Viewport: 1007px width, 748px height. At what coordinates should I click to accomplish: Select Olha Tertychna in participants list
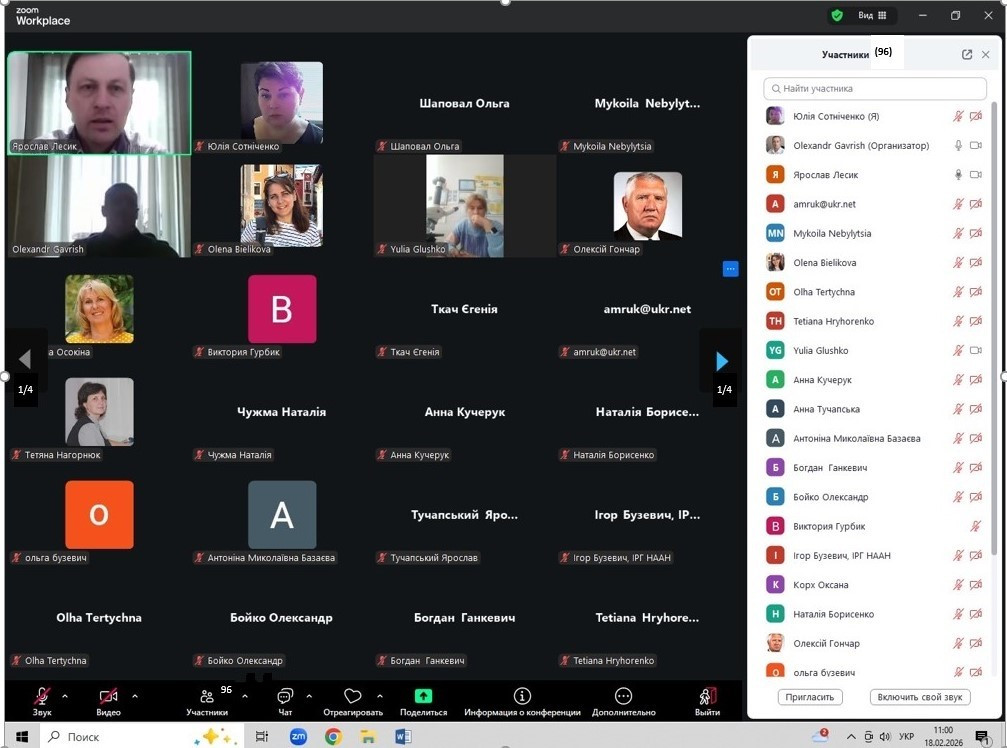tap(824, 292)
